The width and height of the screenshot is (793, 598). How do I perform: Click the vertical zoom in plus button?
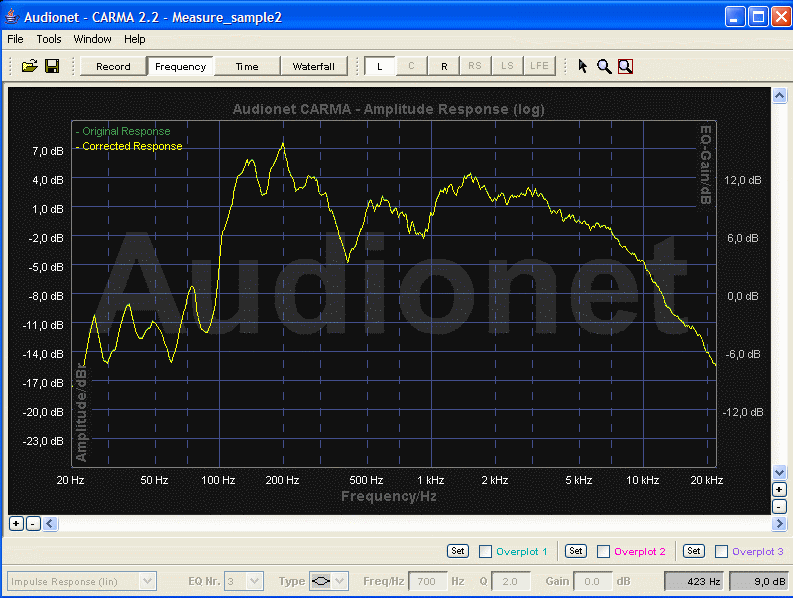tap(779, 490)
